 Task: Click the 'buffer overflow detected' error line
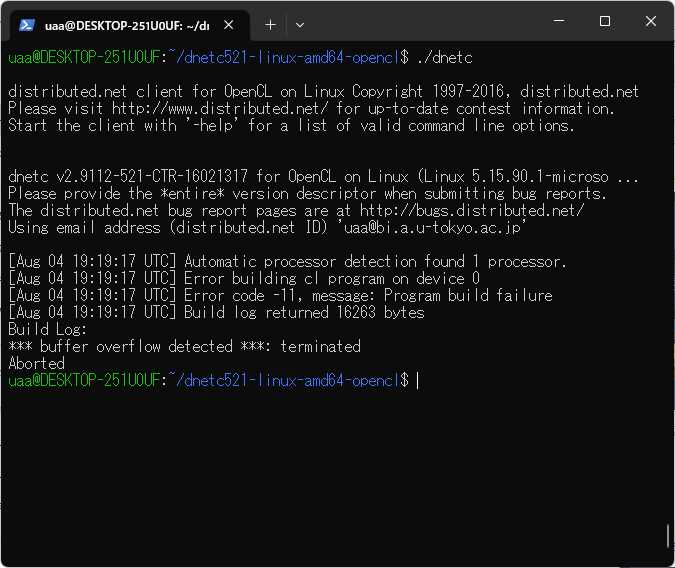(x=184, y=347)
